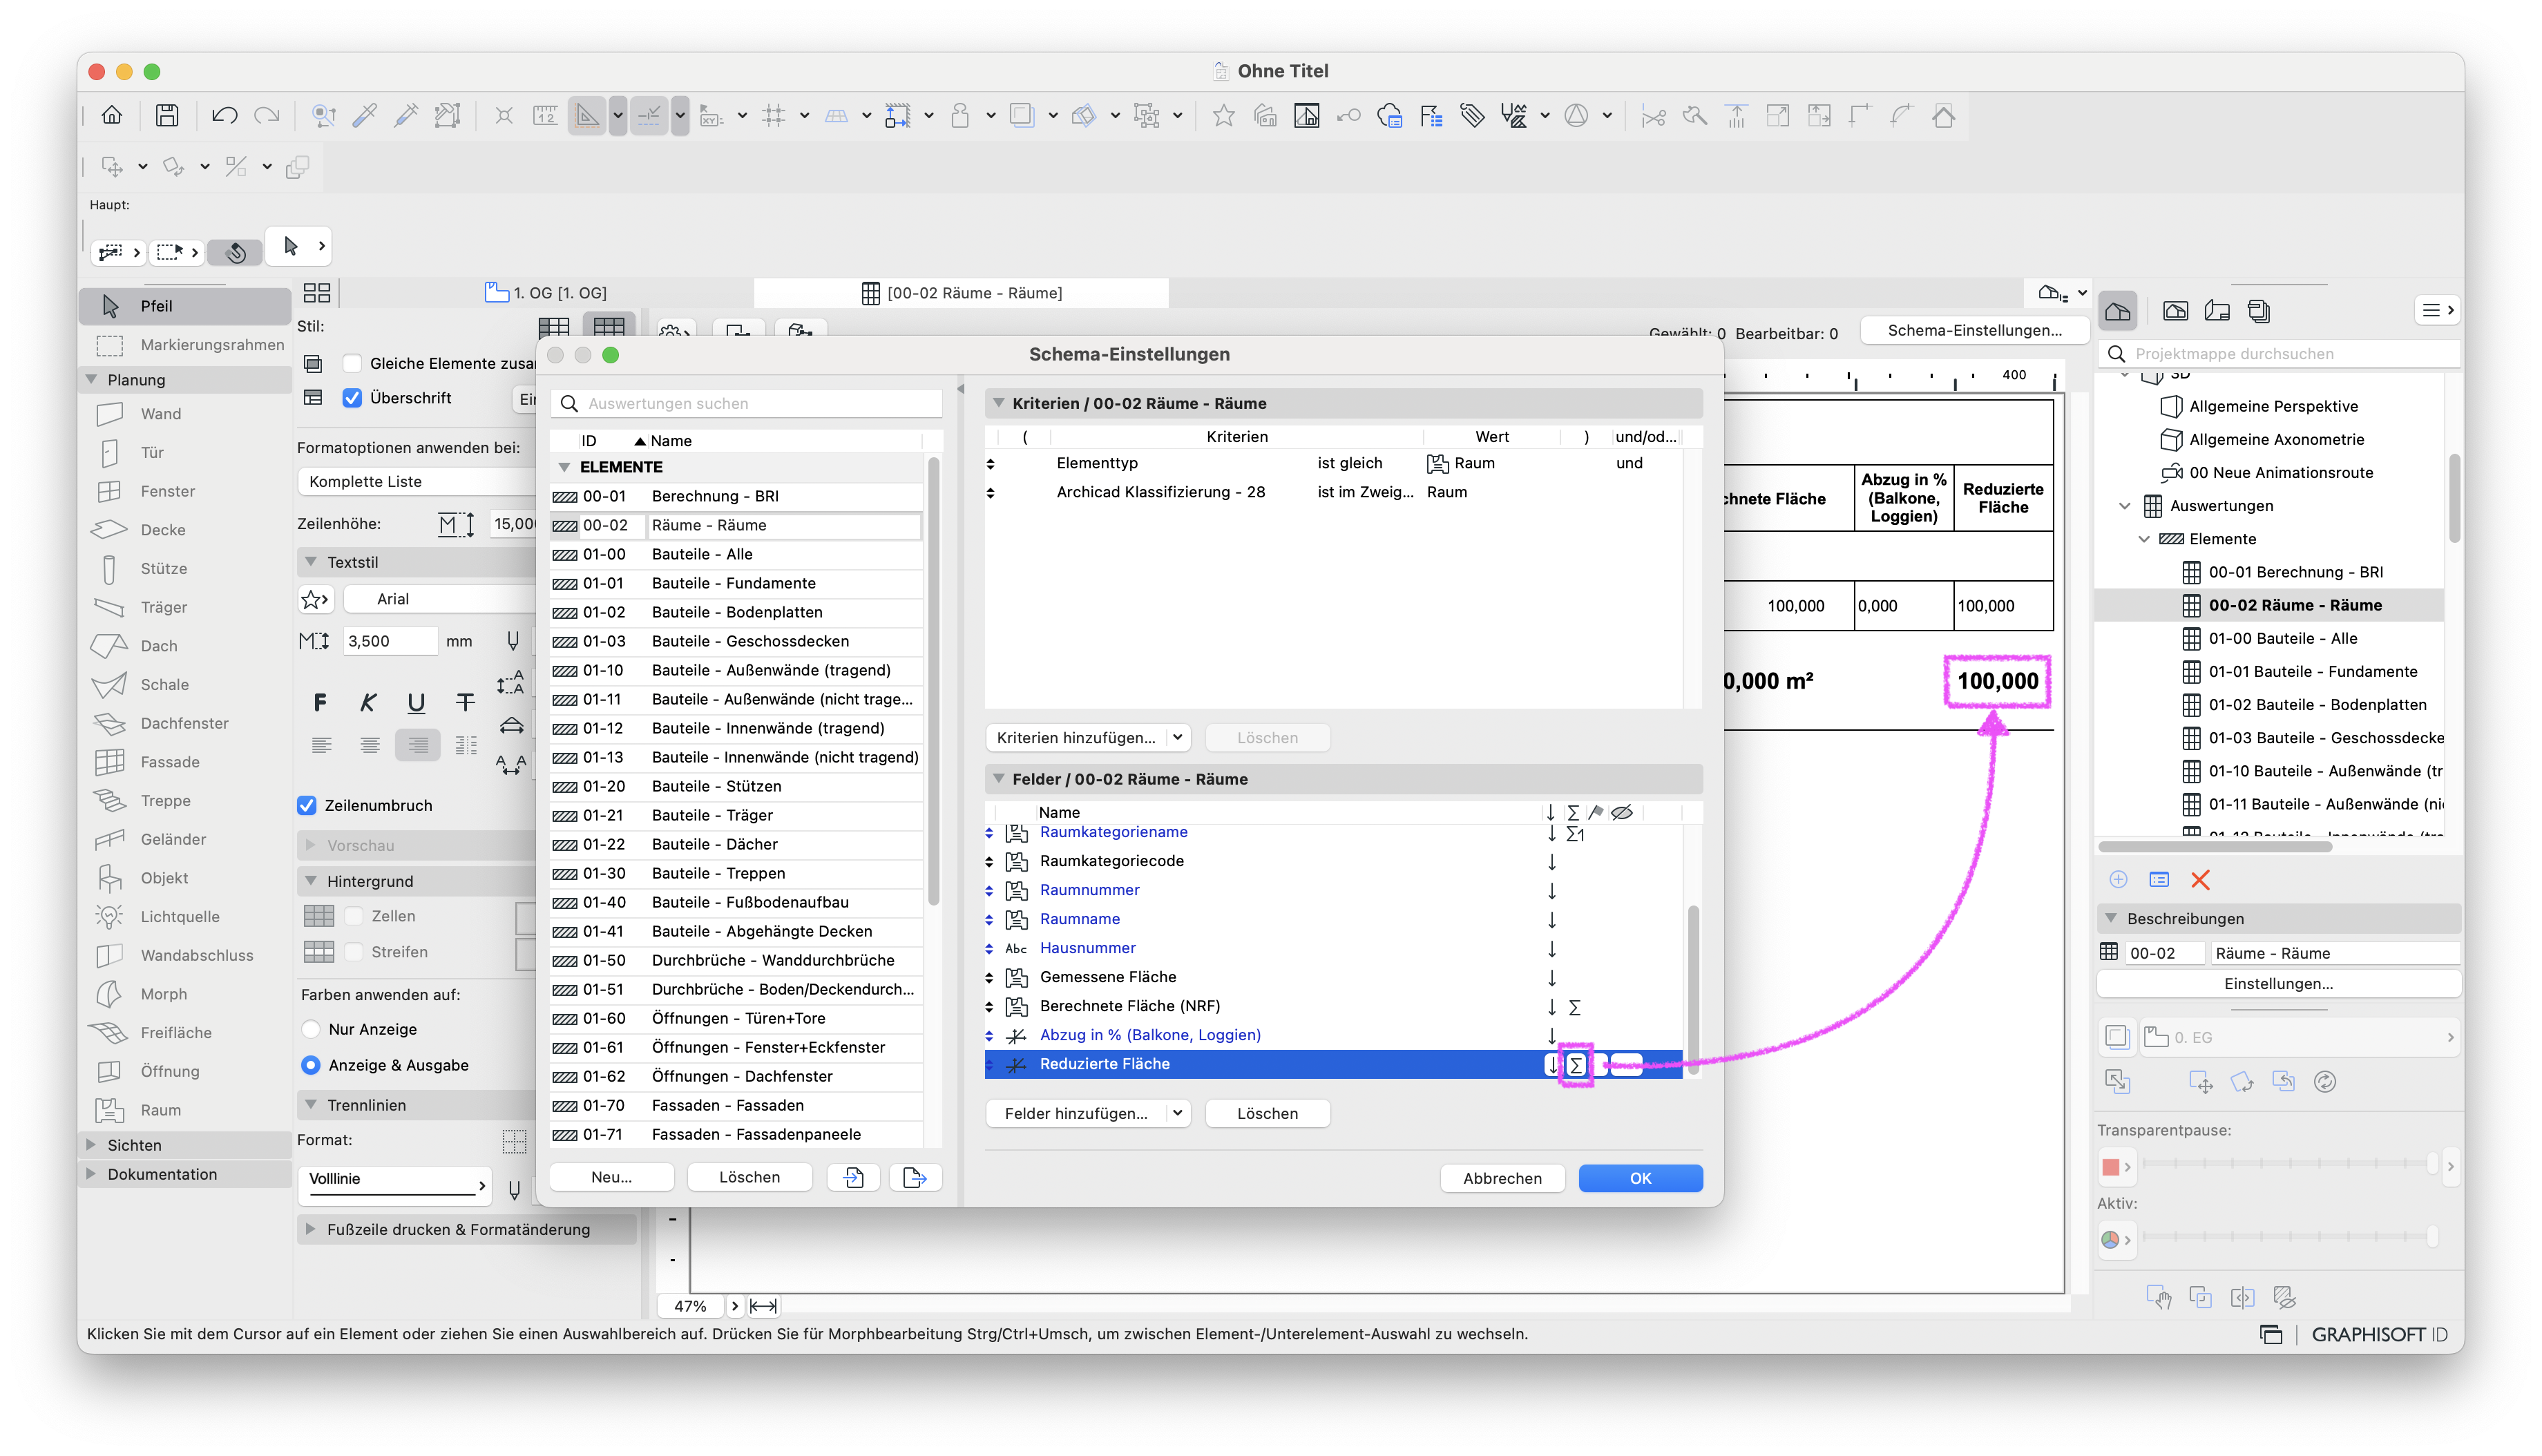Click the red Transparentpause color swatch
2542x1456 pixels.
tap(2110, 1166)
